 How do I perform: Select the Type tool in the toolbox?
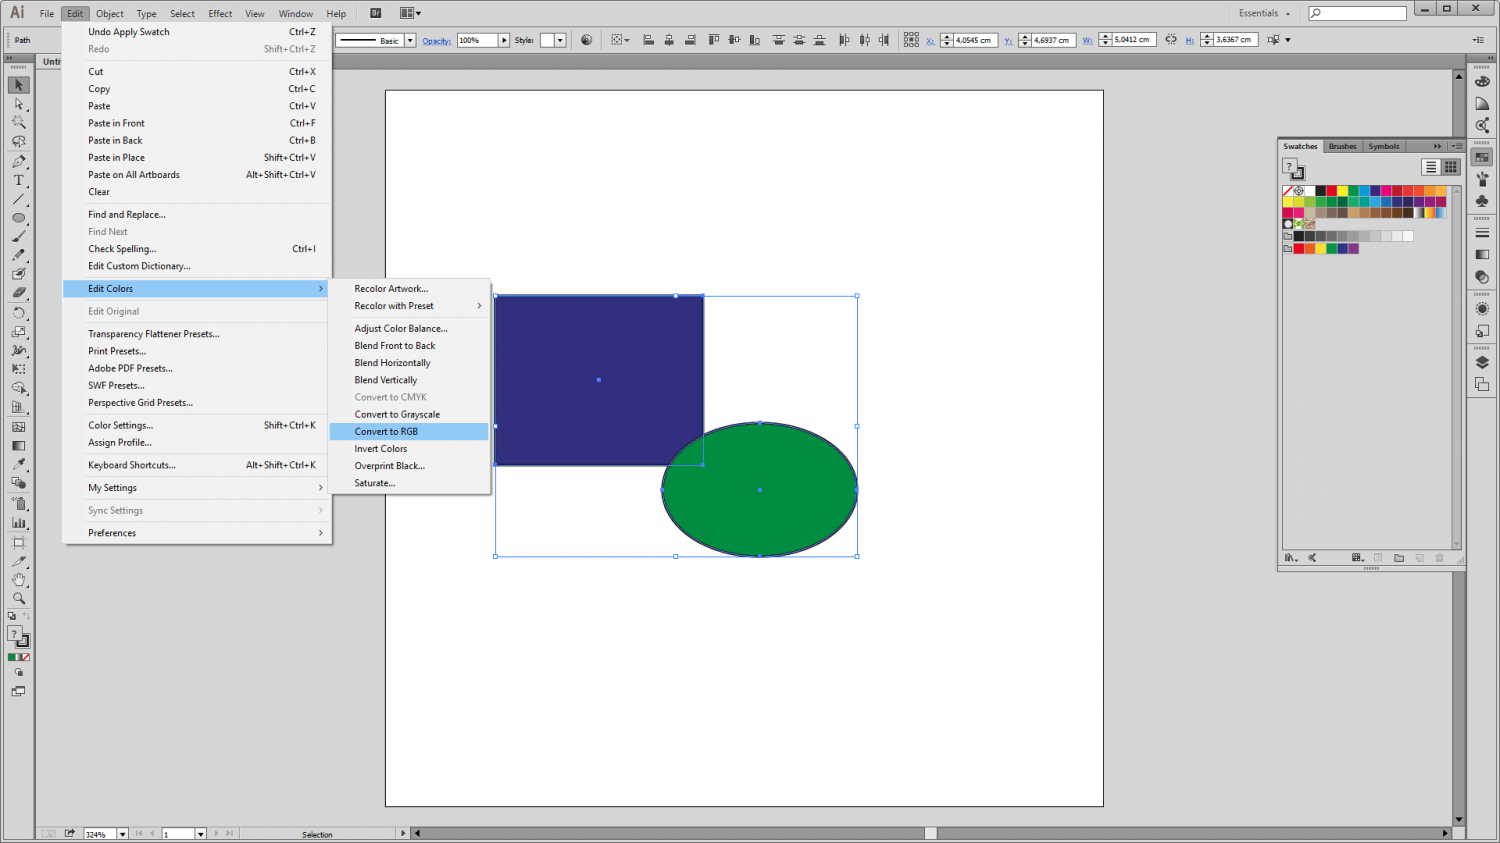pyautogui.click(x=18, y=180)
